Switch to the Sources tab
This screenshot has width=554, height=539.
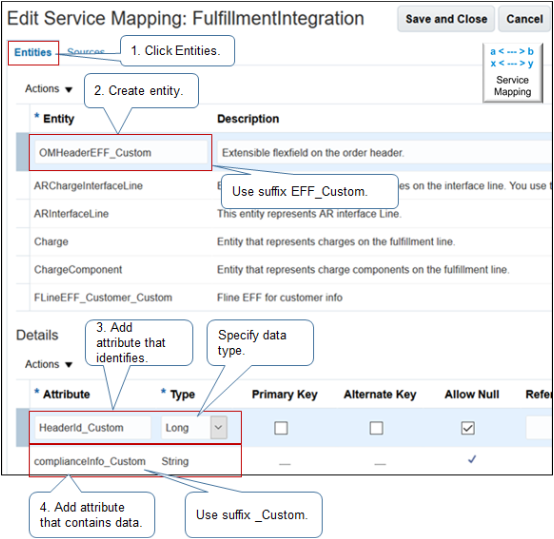coord(86,52)
